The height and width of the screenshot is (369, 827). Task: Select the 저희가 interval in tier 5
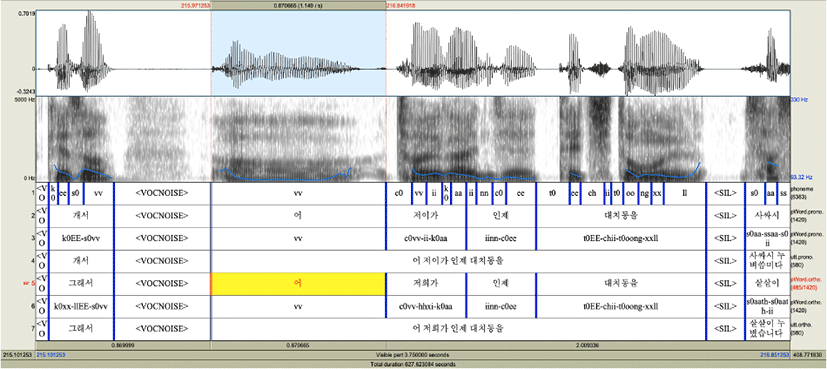[426, 284]
